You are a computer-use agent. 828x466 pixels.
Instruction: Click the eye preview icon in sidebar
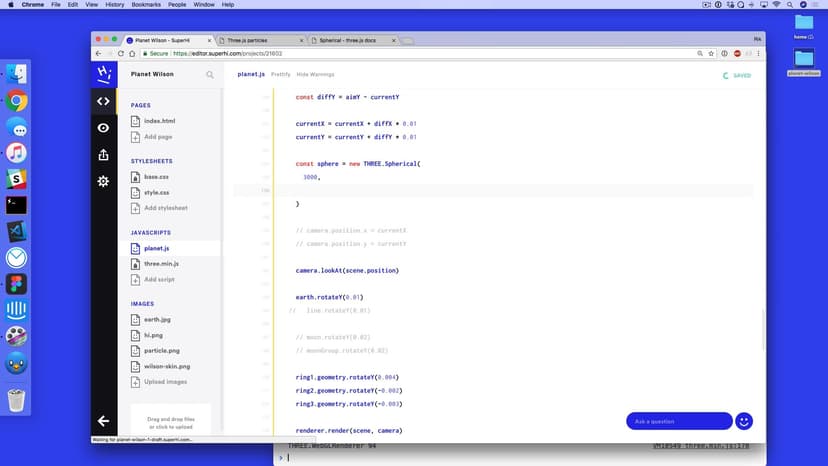click(103, 128)
